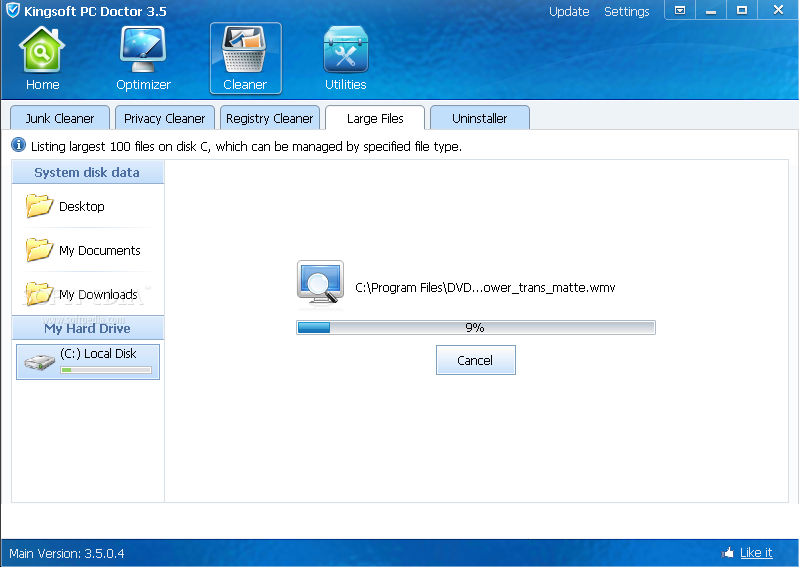Click the Local Disk drive icon
The height and width of the screenshot is (567, 799).
(40, 362)
